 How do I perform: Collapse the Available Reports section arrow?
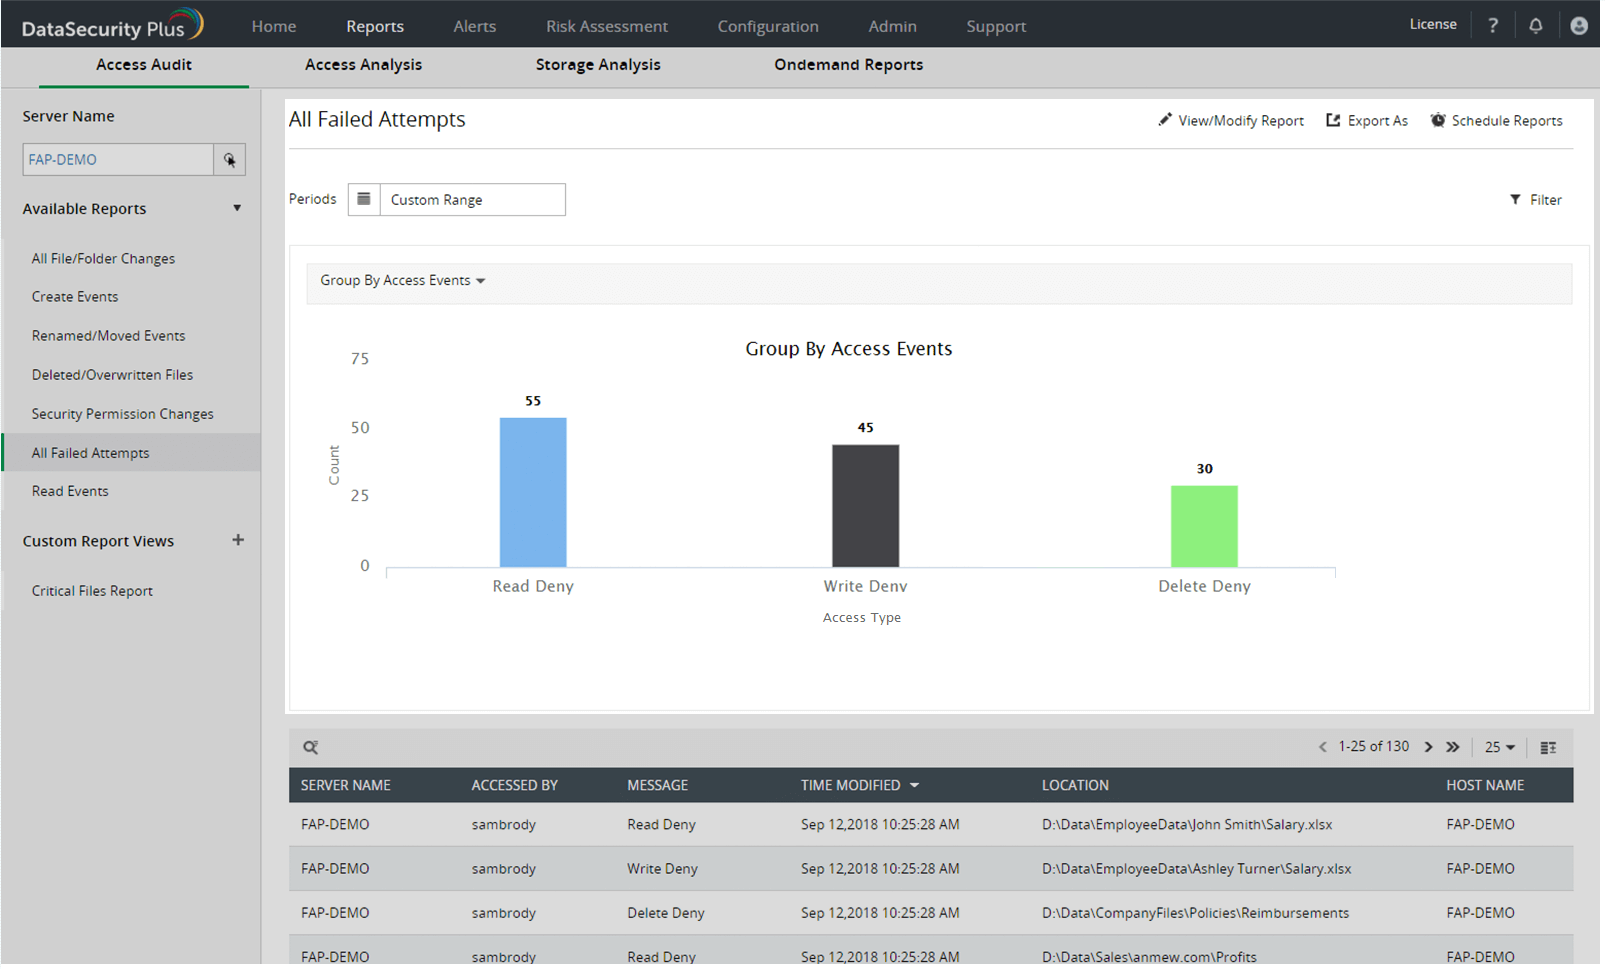(x=238, y=209)
